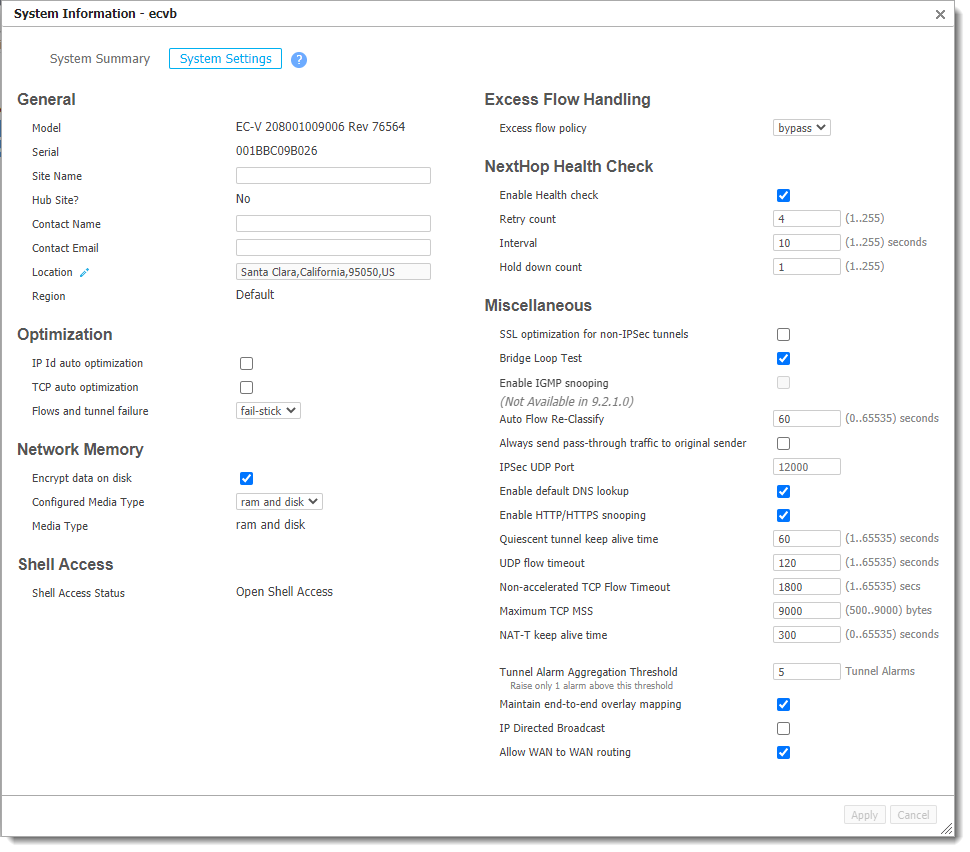Switch to the System Summary tab
Screen dimensions: 970x852
click(100, 58)
